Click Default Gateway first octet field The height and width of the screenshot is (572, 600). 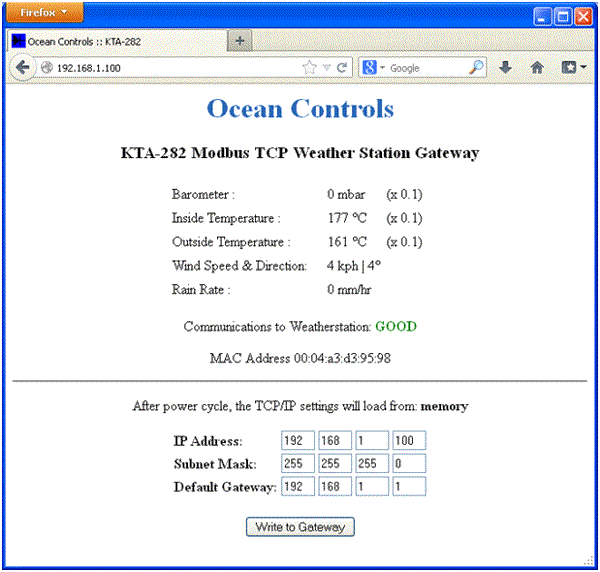pyautogui.click(x=298, y=486)
